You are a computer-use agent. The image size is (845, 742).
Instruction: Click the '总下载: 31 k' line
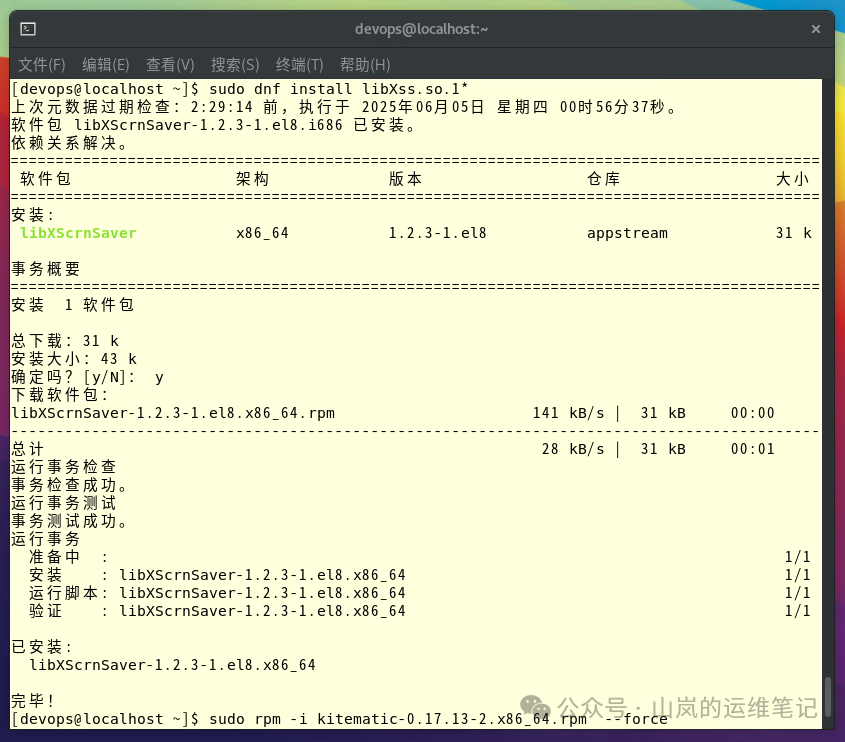click(65, 341)
